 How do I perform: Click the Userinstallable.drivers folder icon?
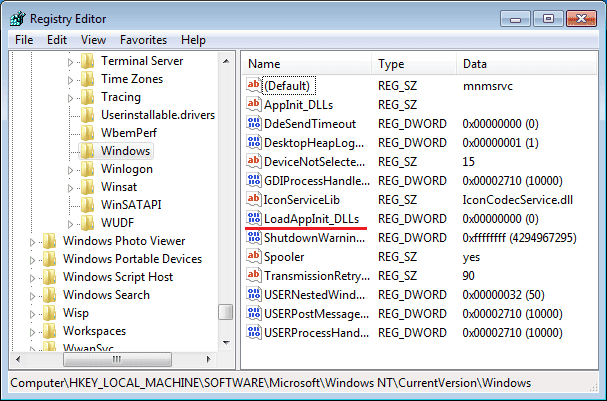(87, 115)
